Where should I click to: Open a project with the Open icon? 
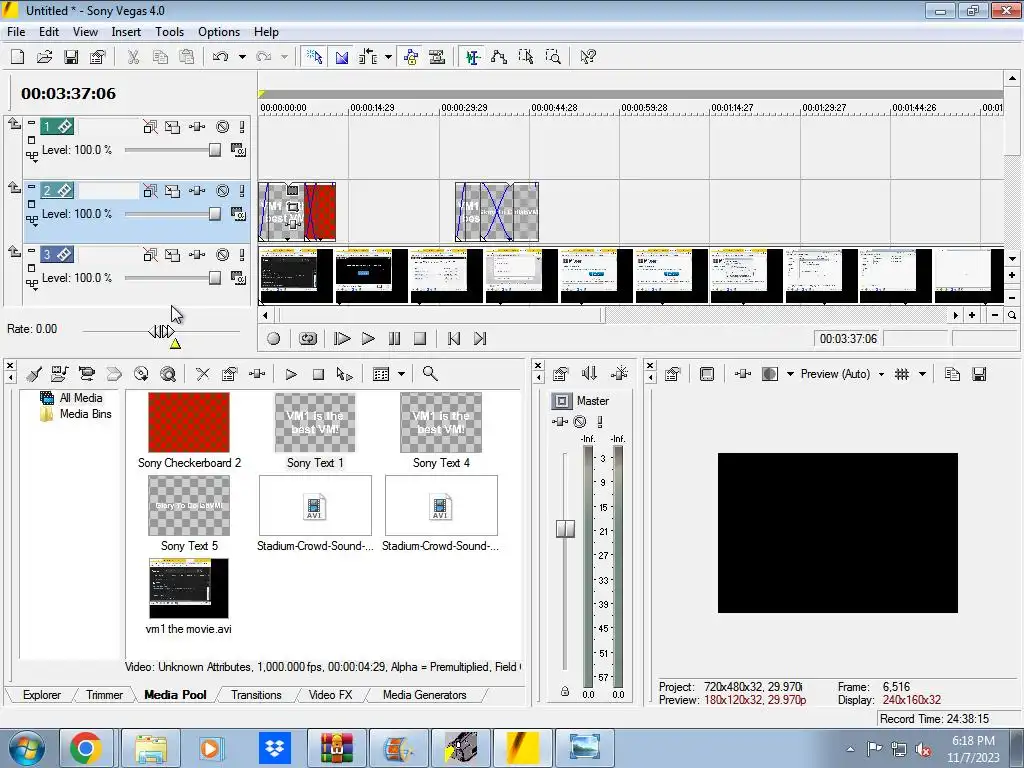click(x=44, y=57)
